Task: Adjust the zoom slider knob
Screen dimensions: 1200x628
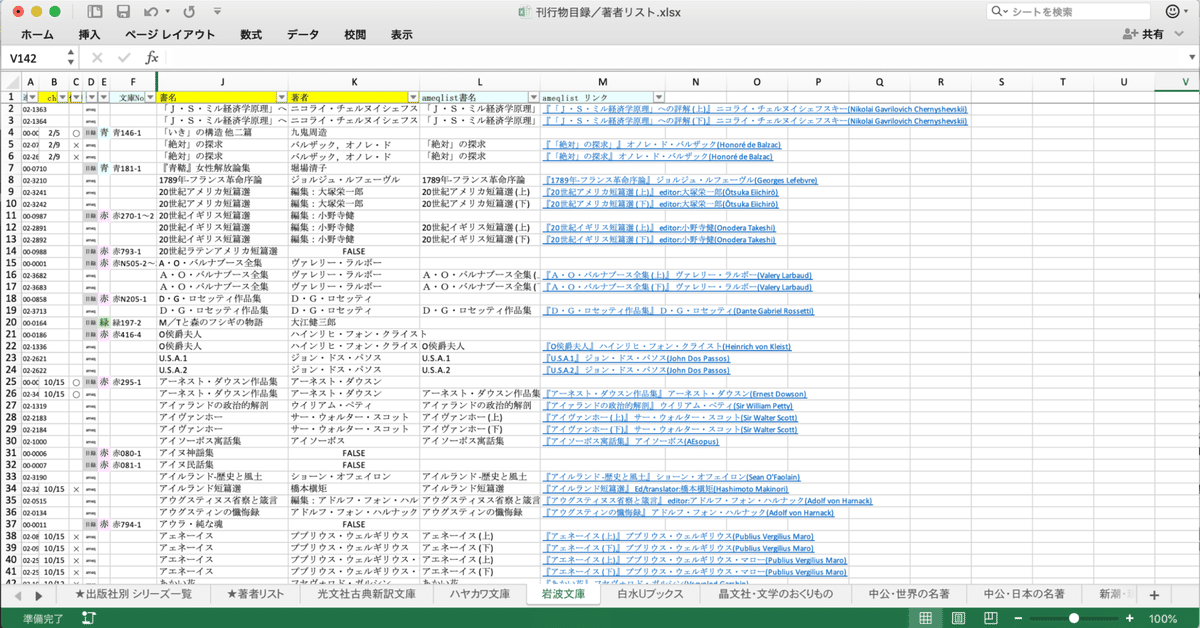Action: [x=1074, y=619]
